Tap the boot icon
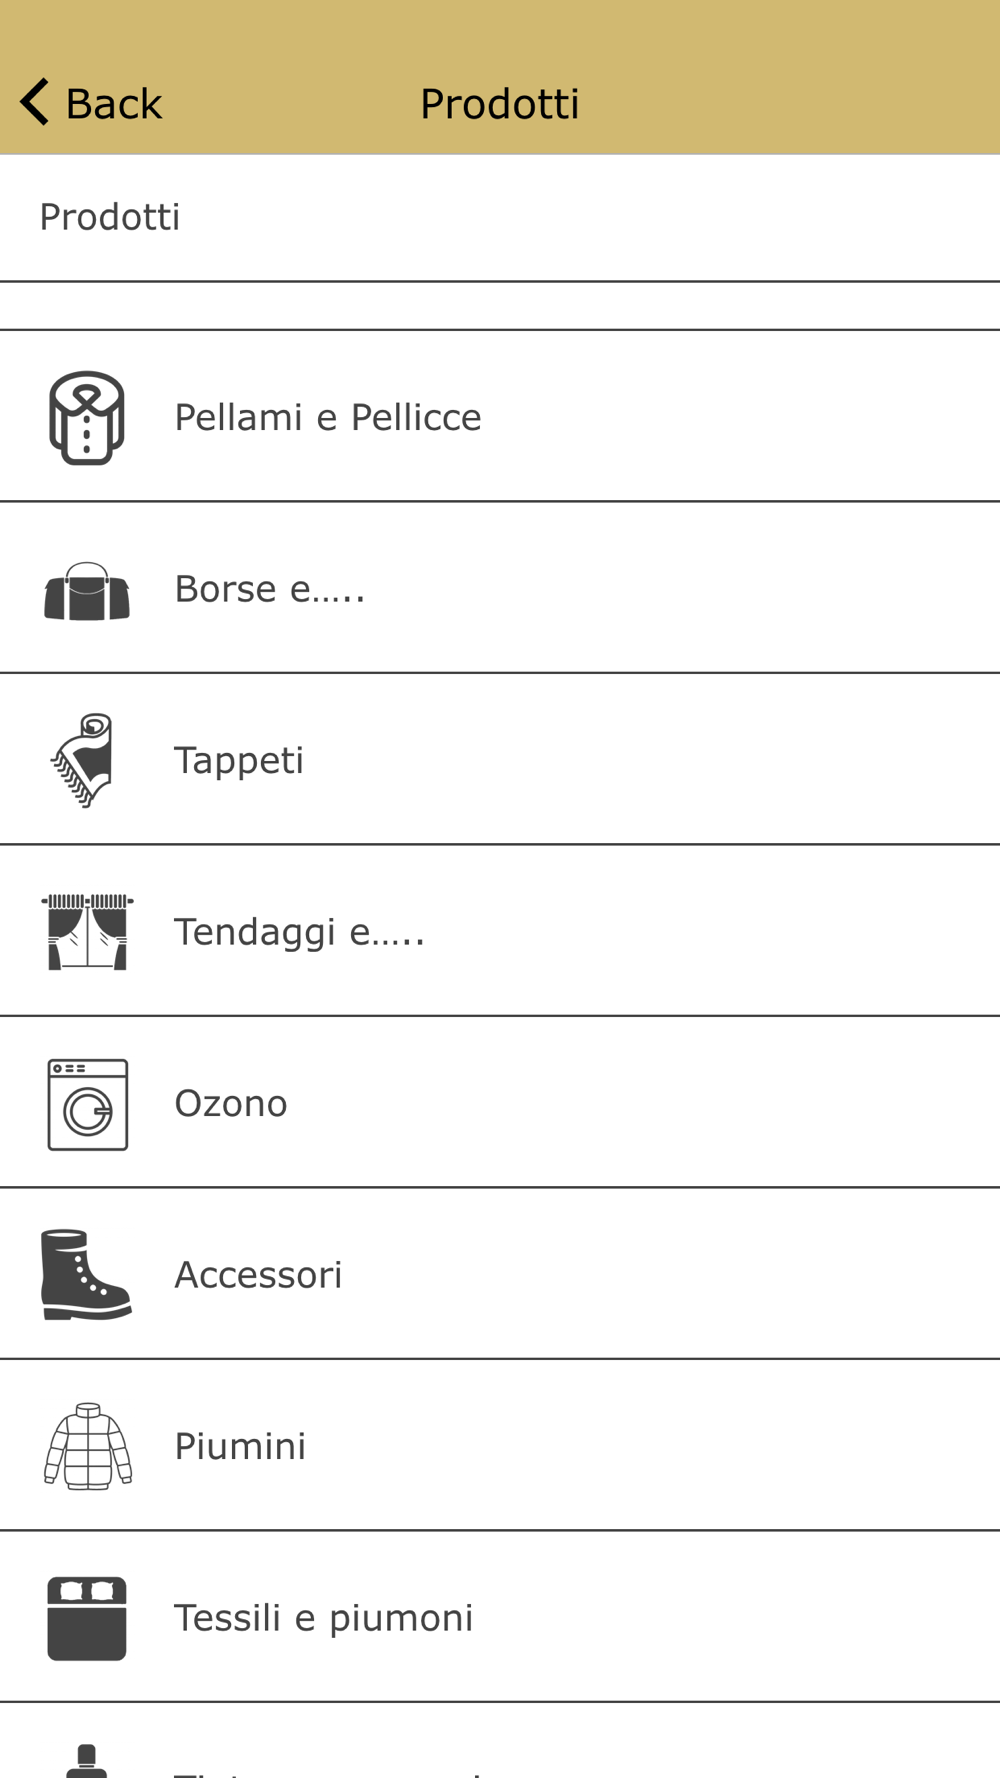Image resolution: width=1000 pixels, height=1778 pixels. coord(85,1275)
